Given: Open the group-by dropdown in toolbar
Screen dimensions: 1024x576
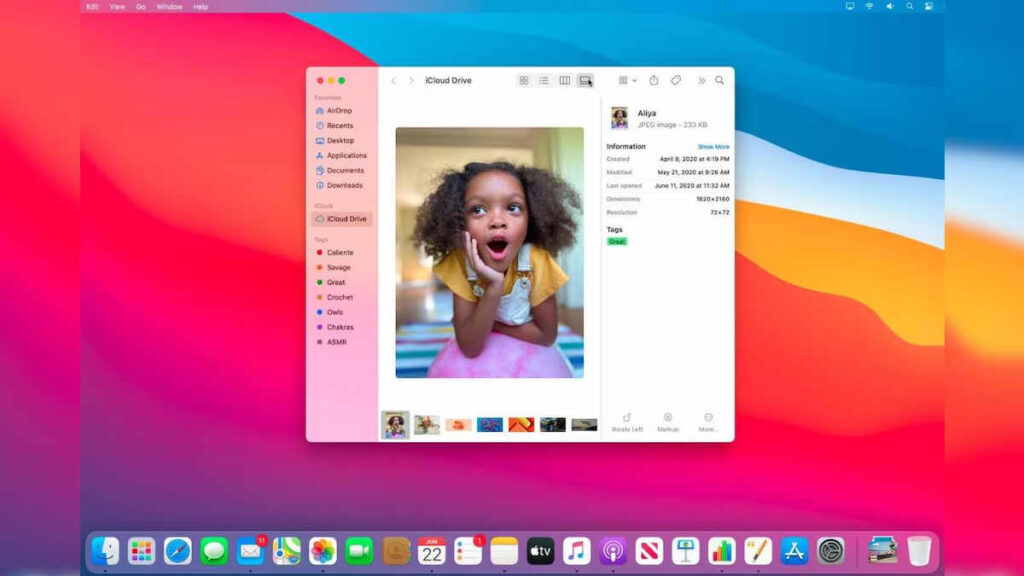Looking at the screenshot, I should coord(628,80).
